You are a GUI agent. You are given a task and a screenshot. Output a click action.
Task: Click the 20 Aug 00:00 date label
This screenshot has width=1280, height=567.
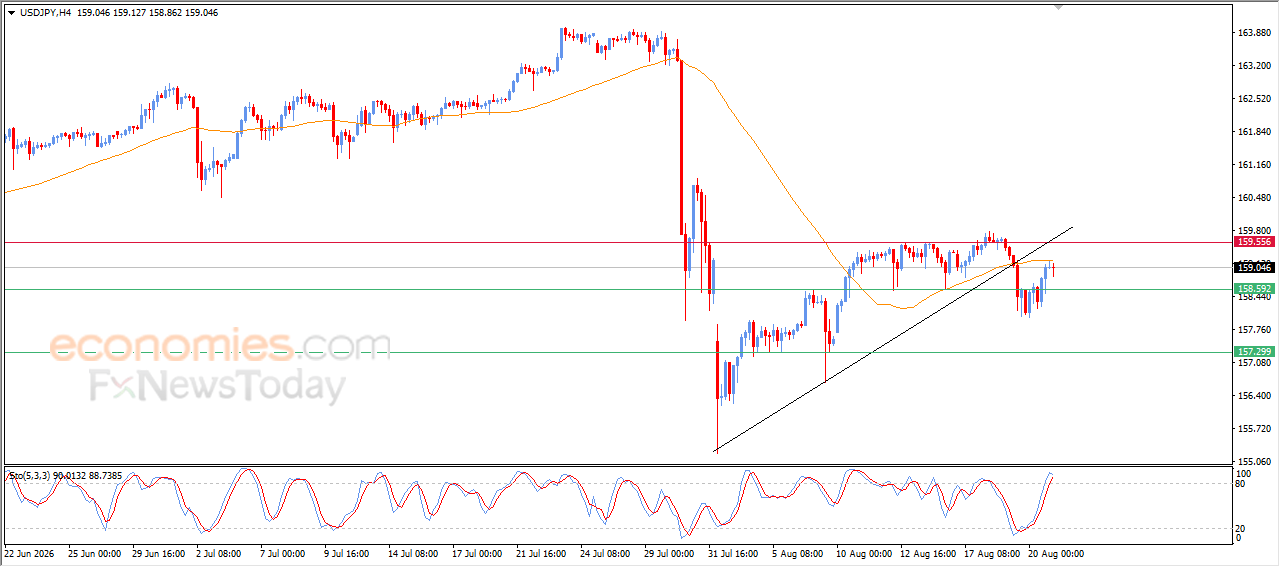[x=1056, y=553]
